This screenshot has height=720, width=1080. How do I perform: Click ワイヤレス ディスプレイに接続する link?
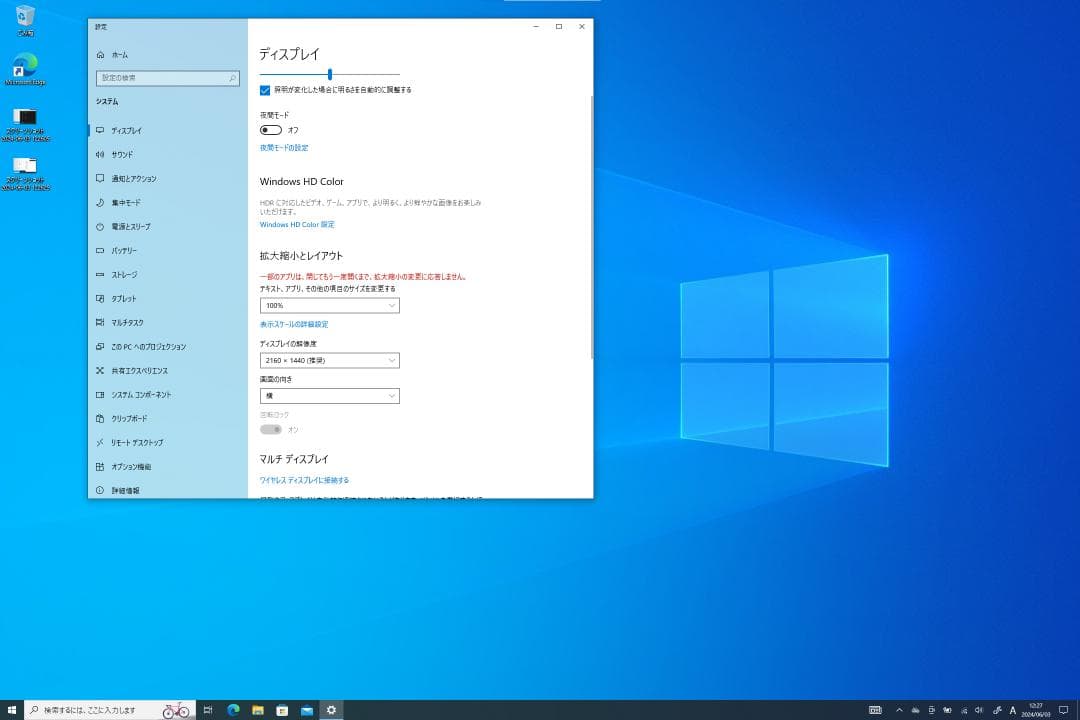[x=304, y=480]
